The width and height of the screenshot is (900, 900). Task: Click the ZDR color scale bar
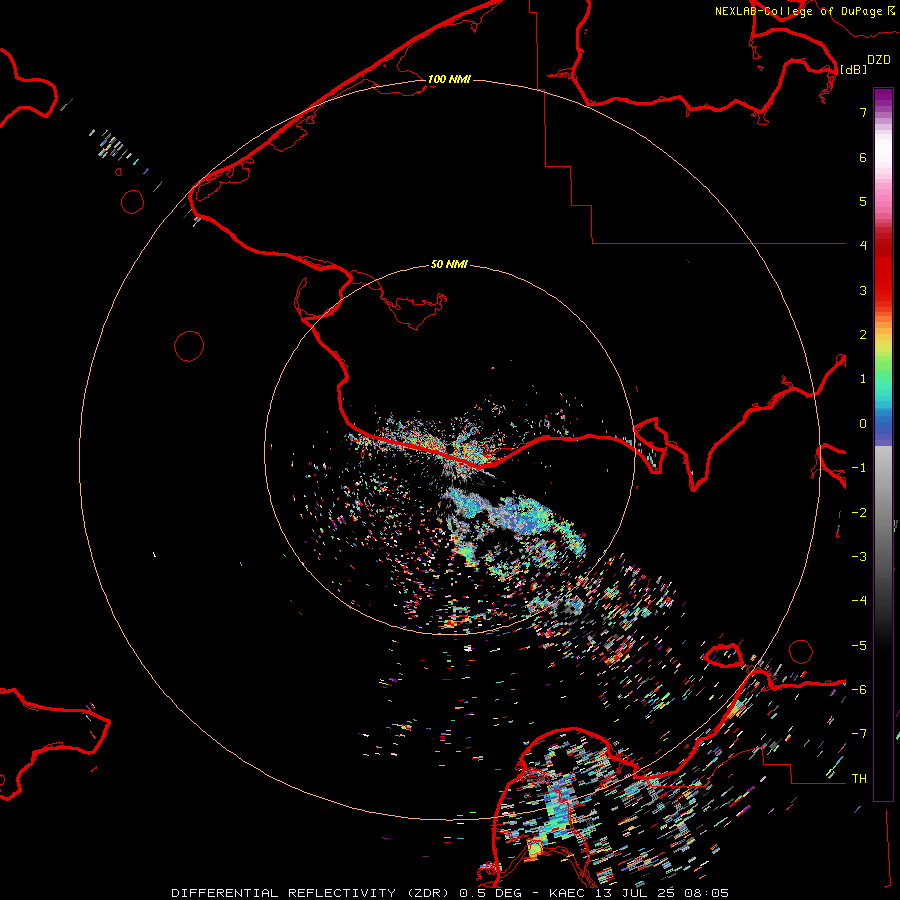(x=883, y=444)
